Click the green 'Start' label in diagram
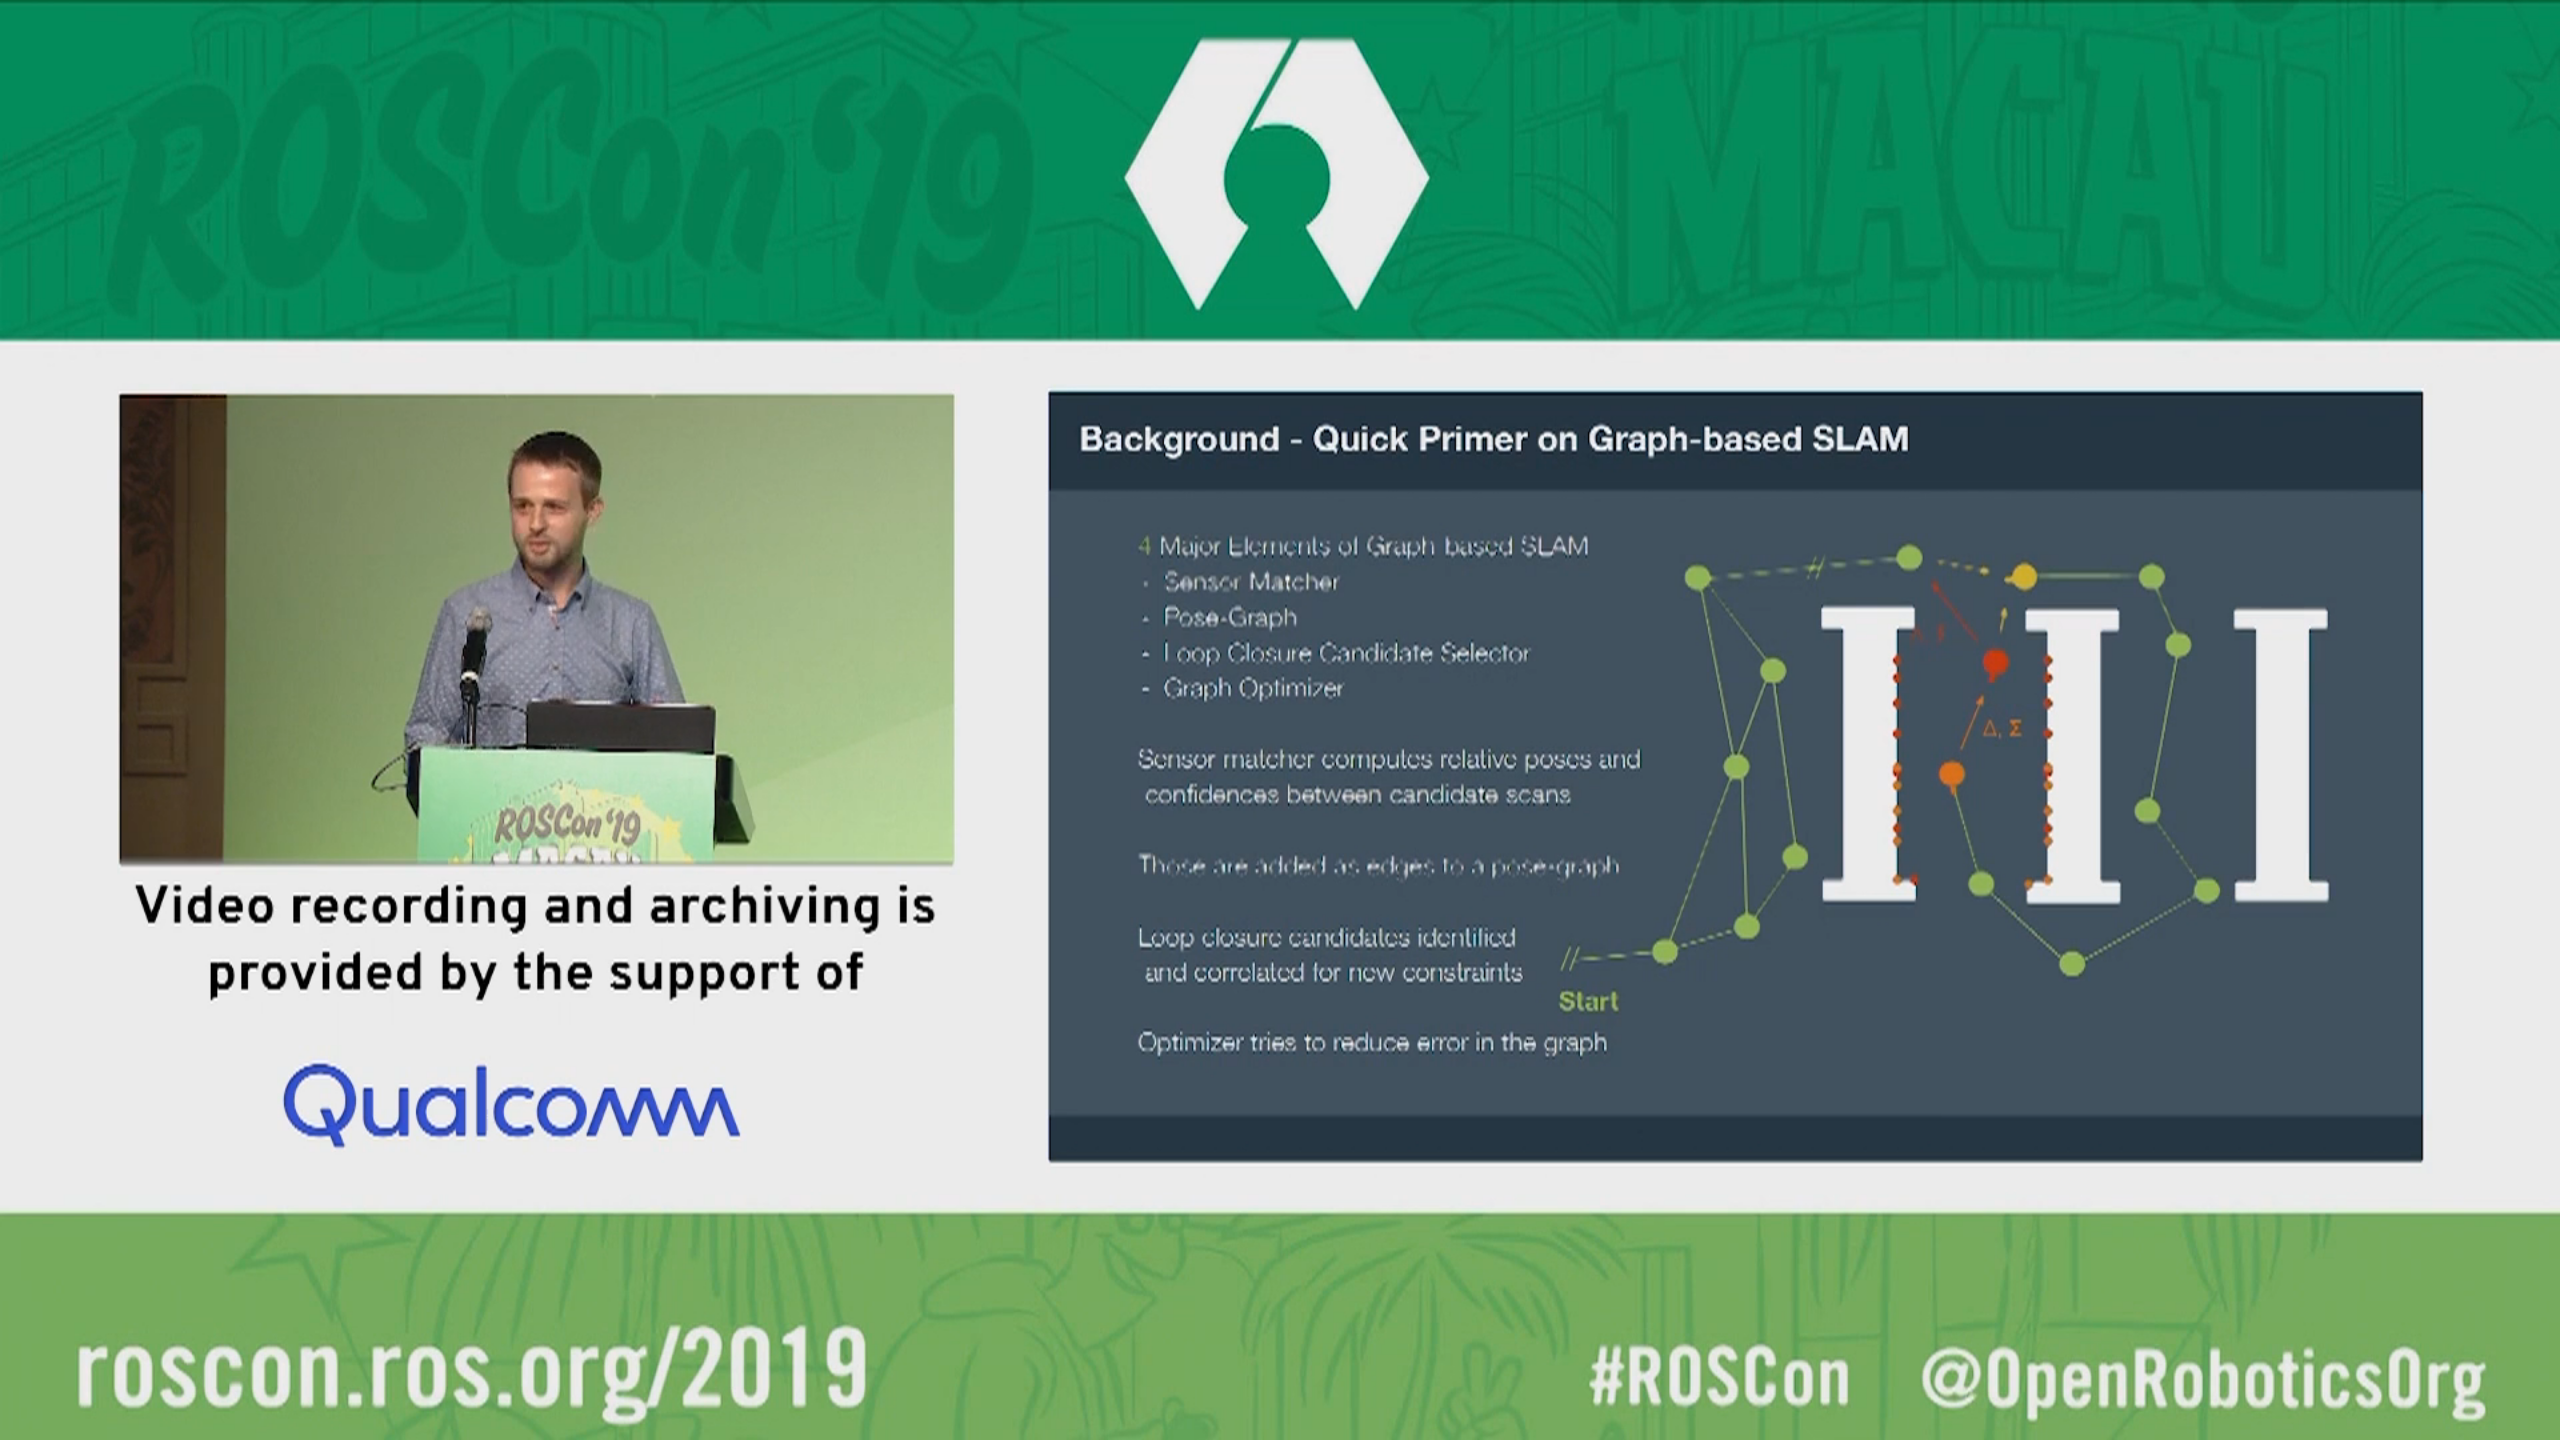This screenshot has height=1440, width=2560. click(1588, 1001)
